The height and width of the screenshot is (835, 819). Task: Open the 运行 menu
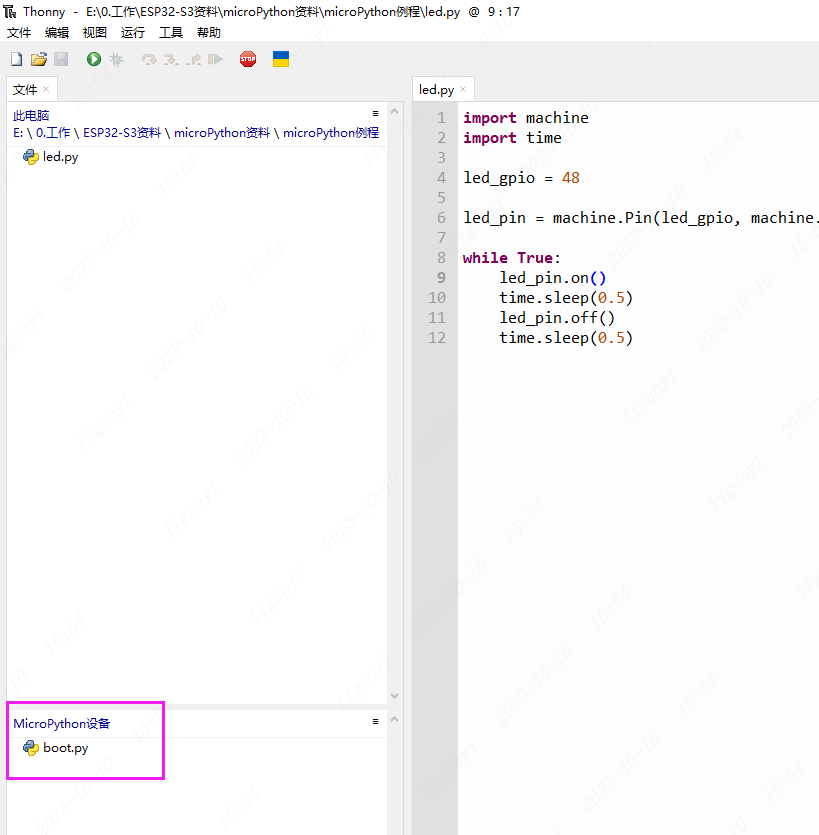point(133,33)
